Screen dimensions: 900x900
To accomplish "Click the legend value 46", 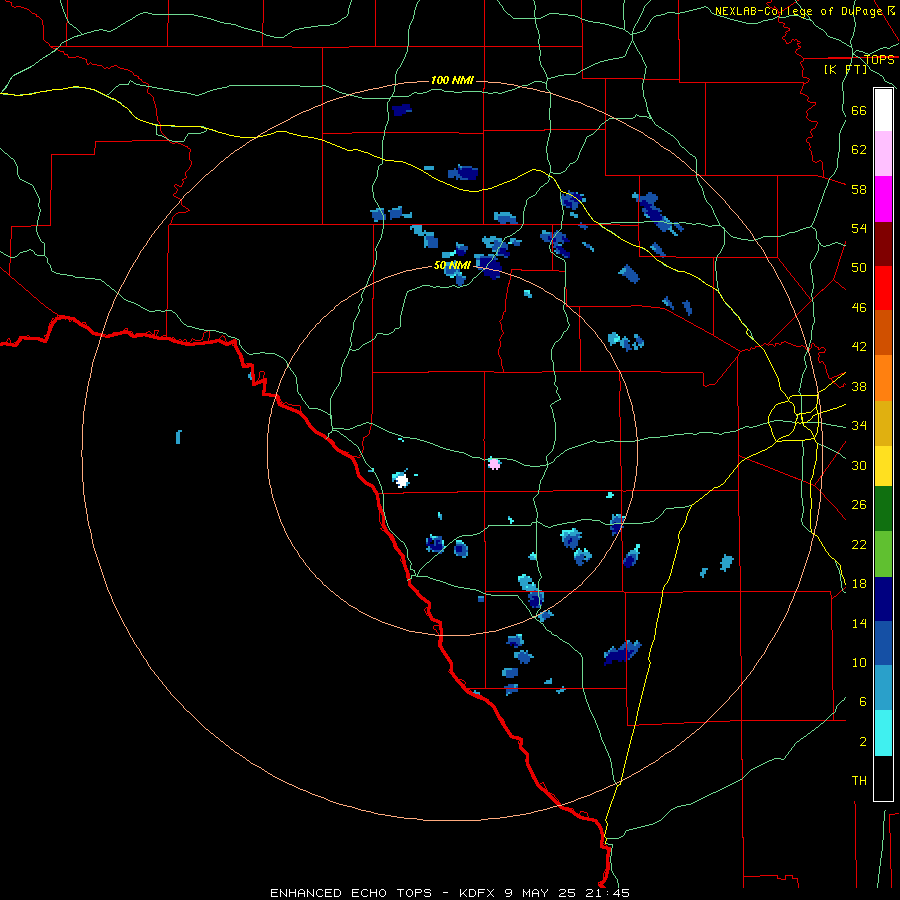I will point(859,308).
